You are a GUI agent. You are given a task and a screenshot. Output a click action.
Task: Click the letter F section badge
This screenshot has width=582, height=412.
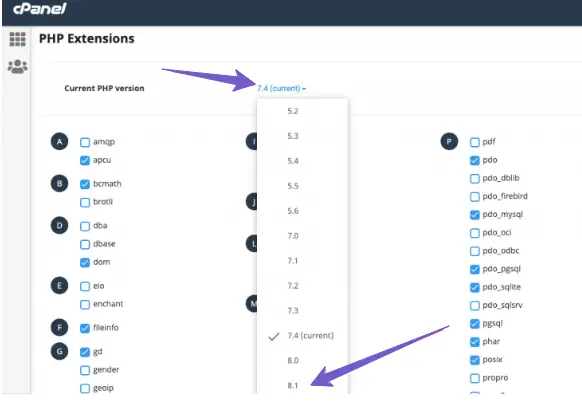click(x=59, y=327)
